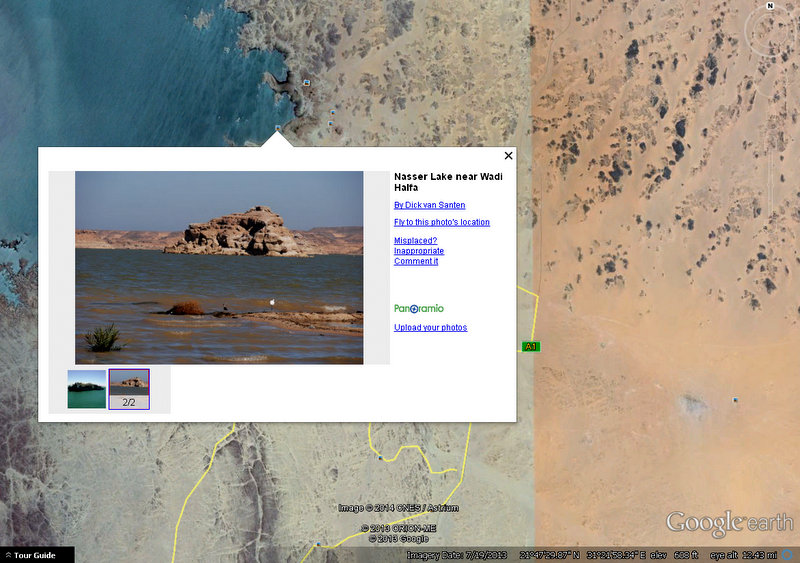Open photo marker at bottom road junction

pos(319,545)
